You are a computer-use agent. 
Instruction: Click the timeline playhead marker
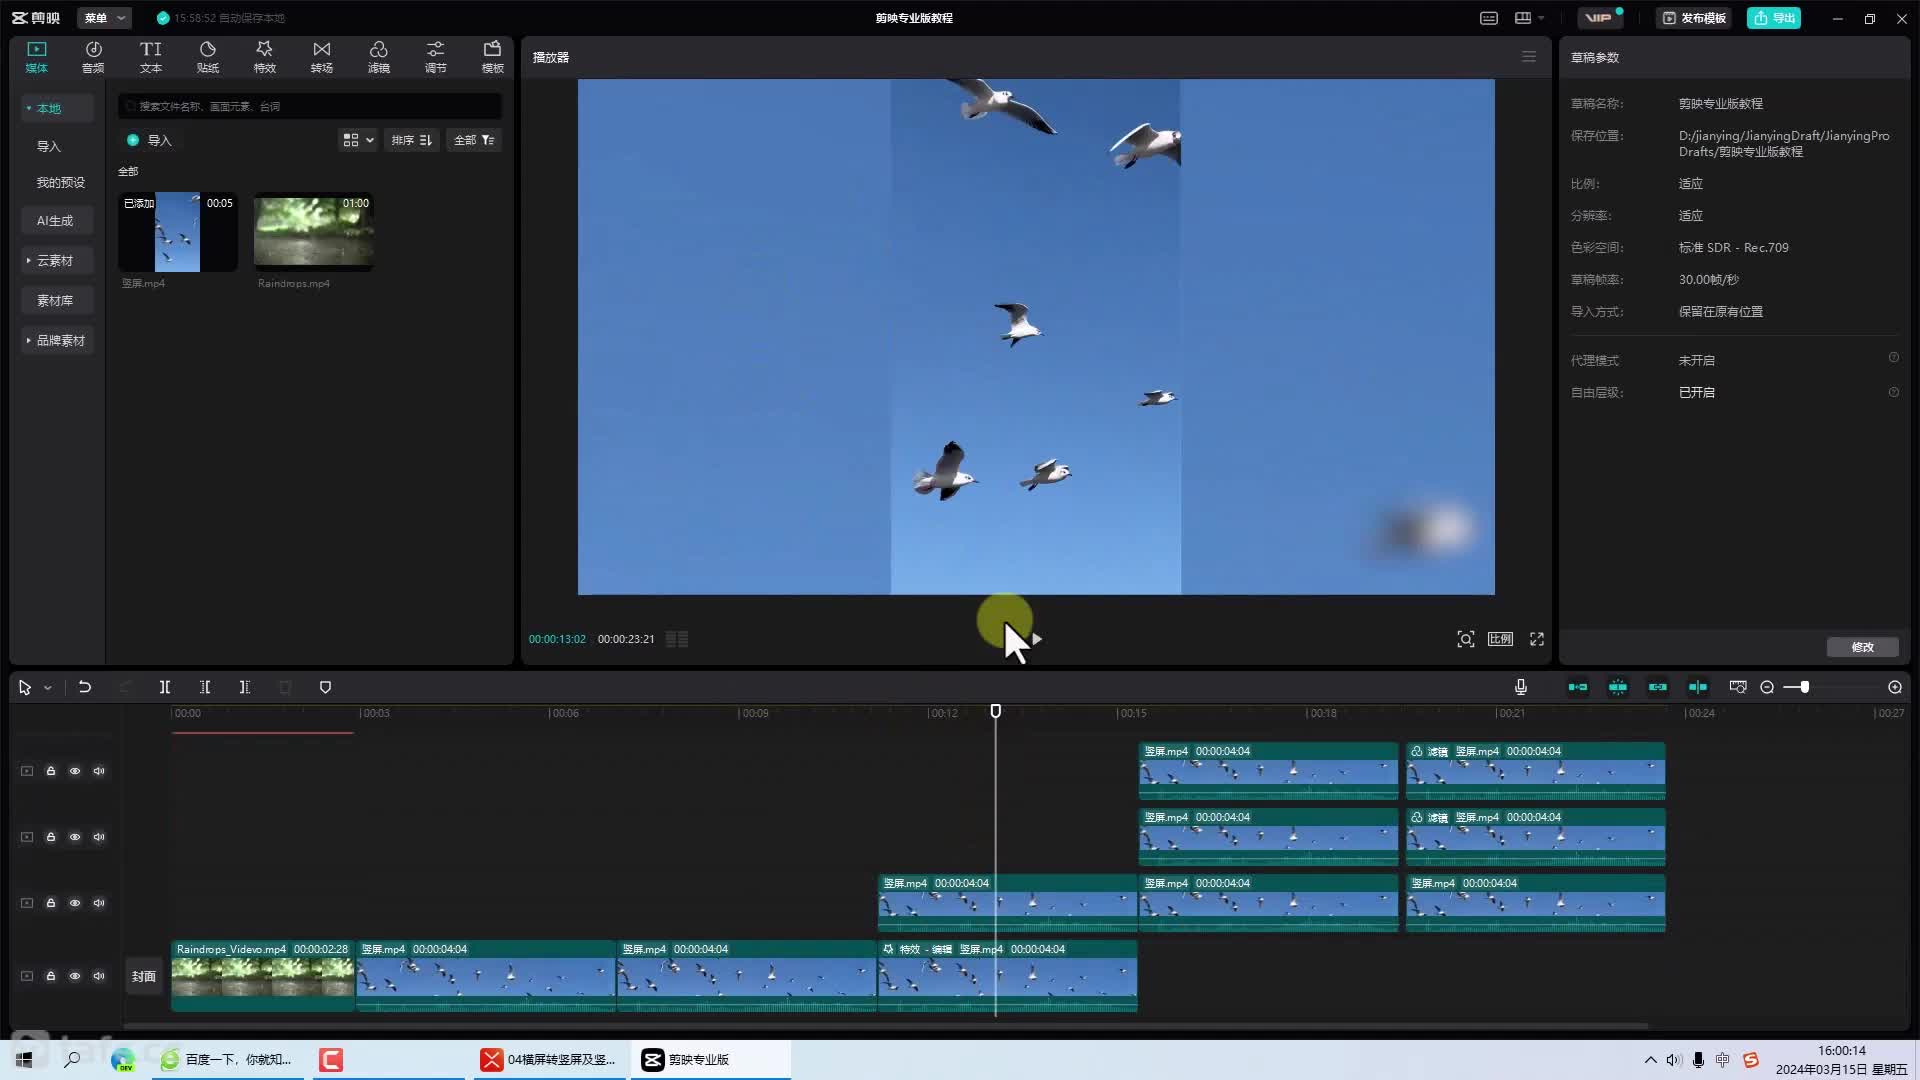[x=996, y=711]
